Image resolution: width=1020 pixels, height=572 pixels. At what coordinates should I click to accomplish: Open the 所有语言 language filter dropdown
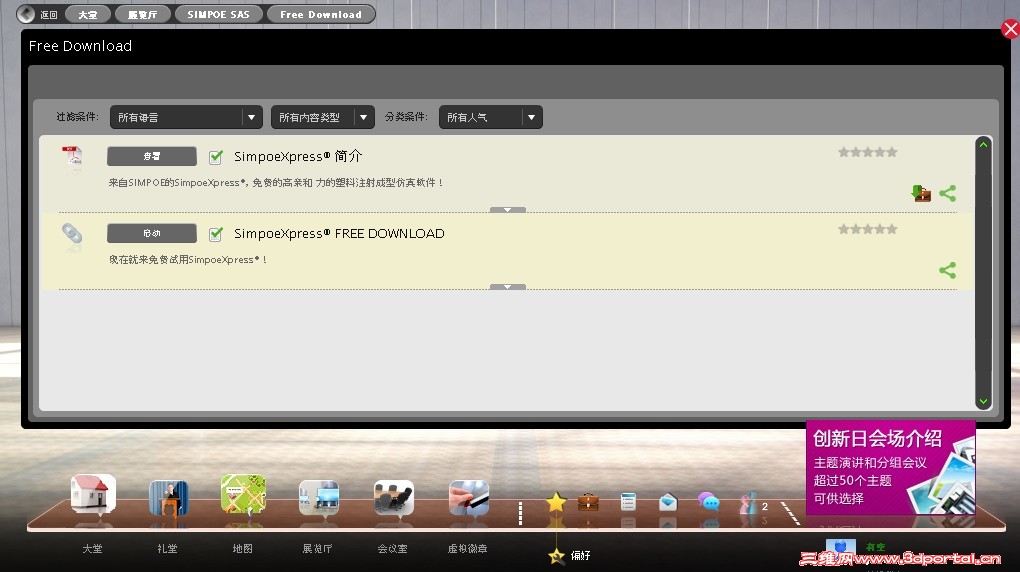point(186,117)
